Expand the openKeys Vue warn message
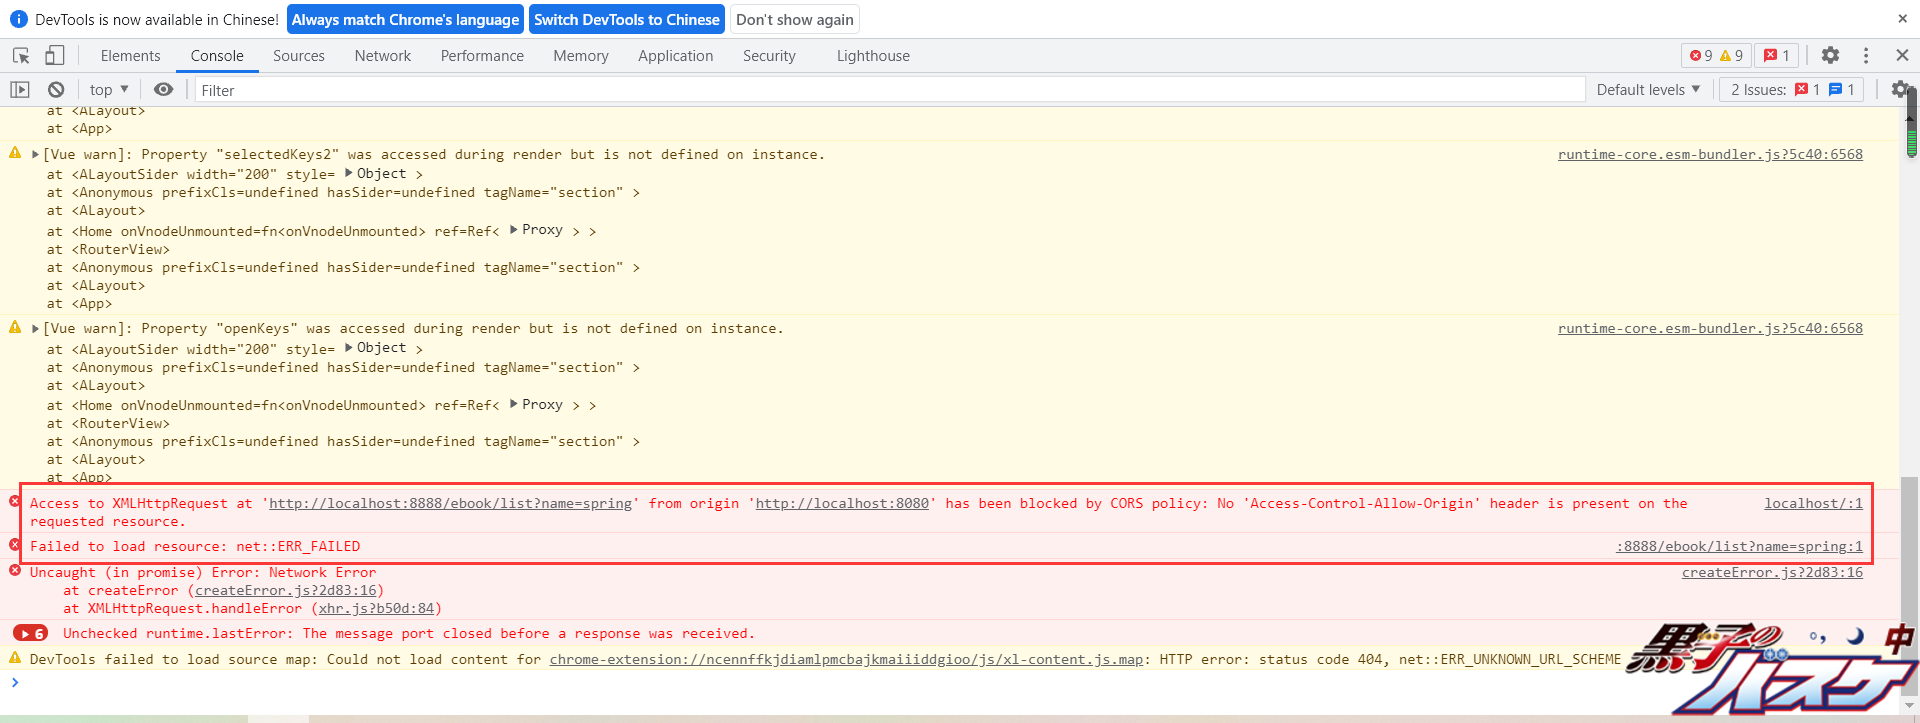1920x723 pixels. pyautogui.click(x=36, y=329)
